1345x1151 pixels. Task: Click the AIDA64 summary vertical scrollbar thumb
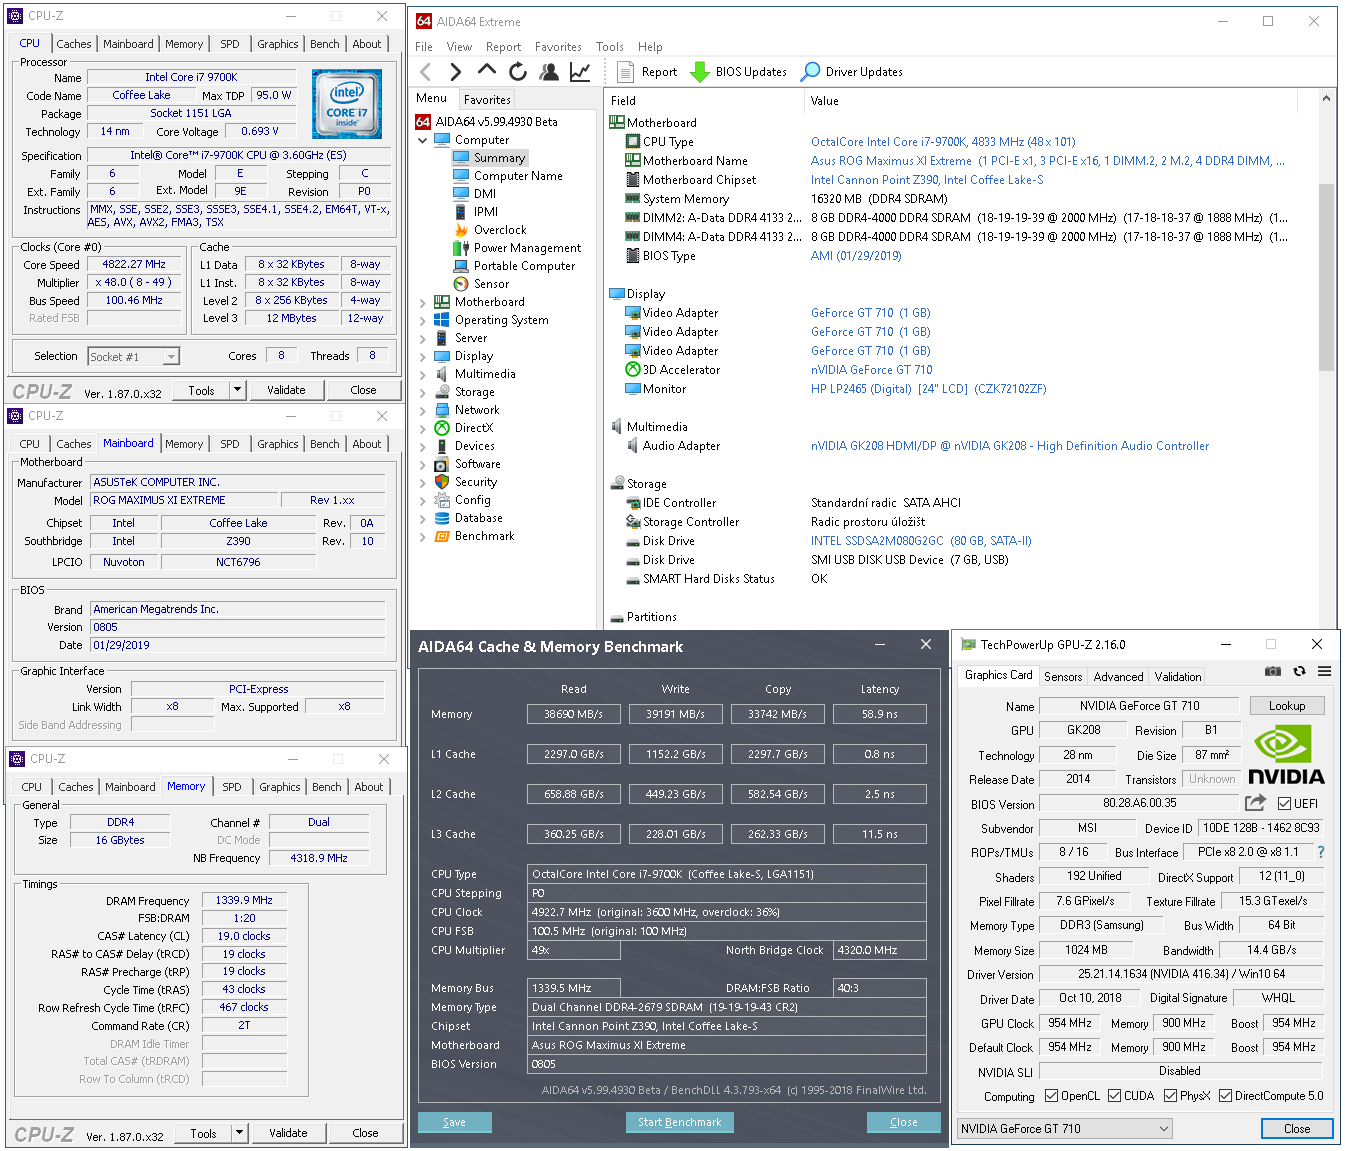tap(1327, 277)
